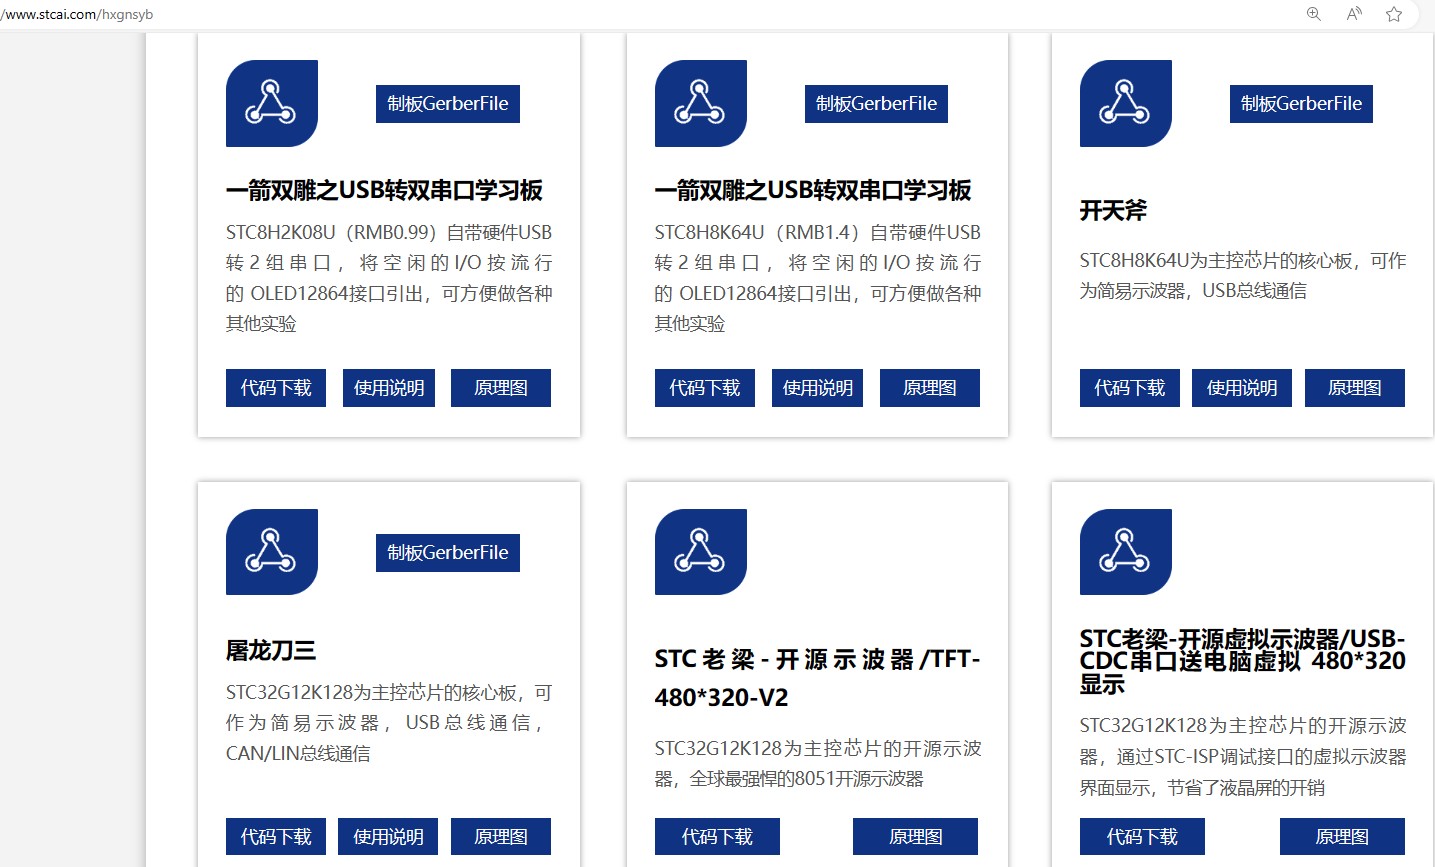View 原理图 for the 屠龙刀三 board
Screen dimensions: 1435x867
501,837
